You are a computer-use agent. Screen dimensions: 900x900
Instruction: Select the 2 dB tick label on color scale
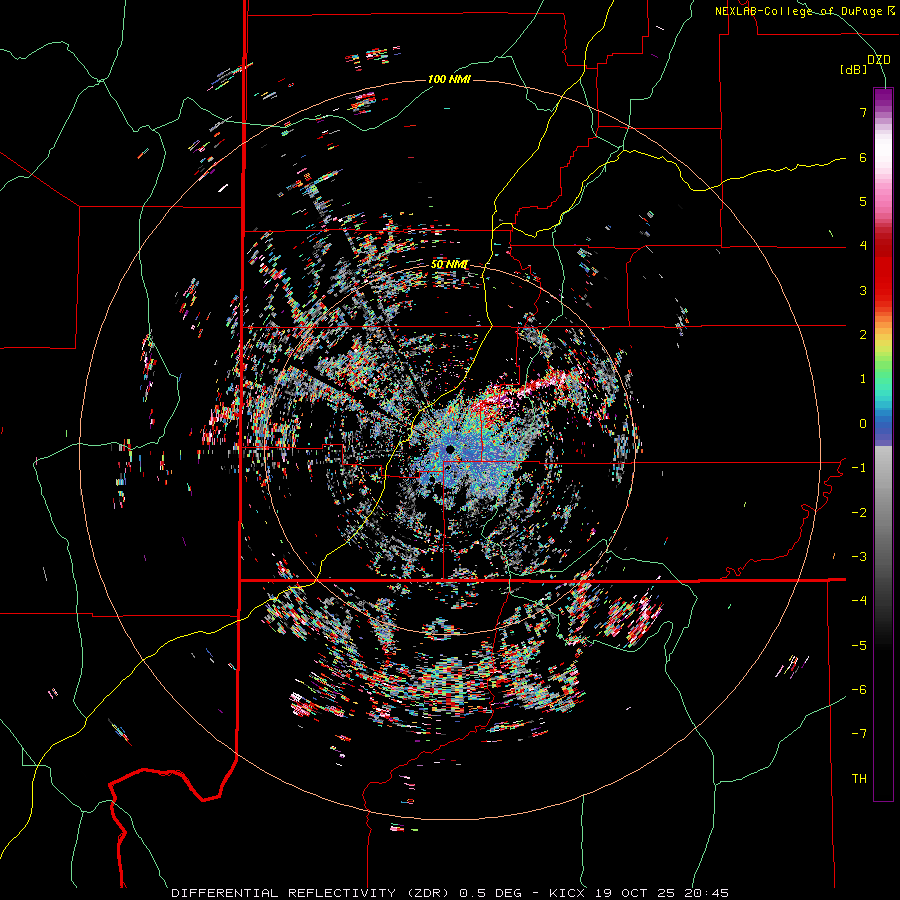863,335
